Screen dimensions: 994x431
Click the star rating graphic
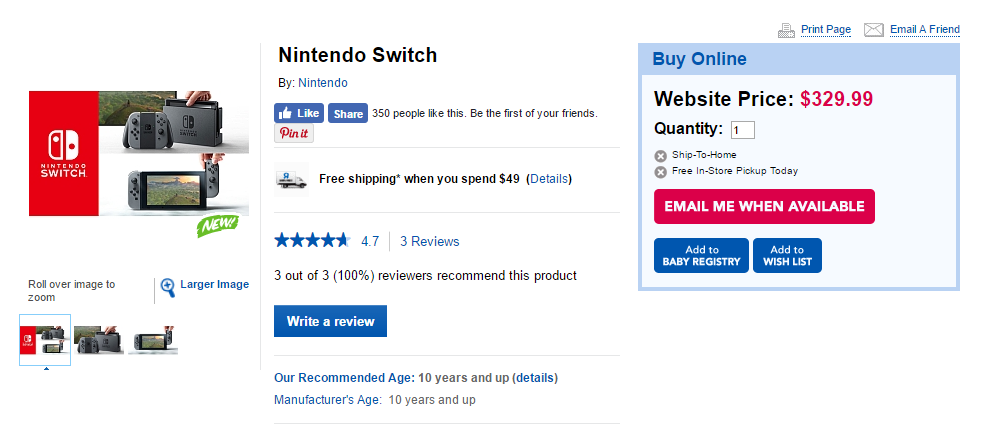(x=312, y=241)
